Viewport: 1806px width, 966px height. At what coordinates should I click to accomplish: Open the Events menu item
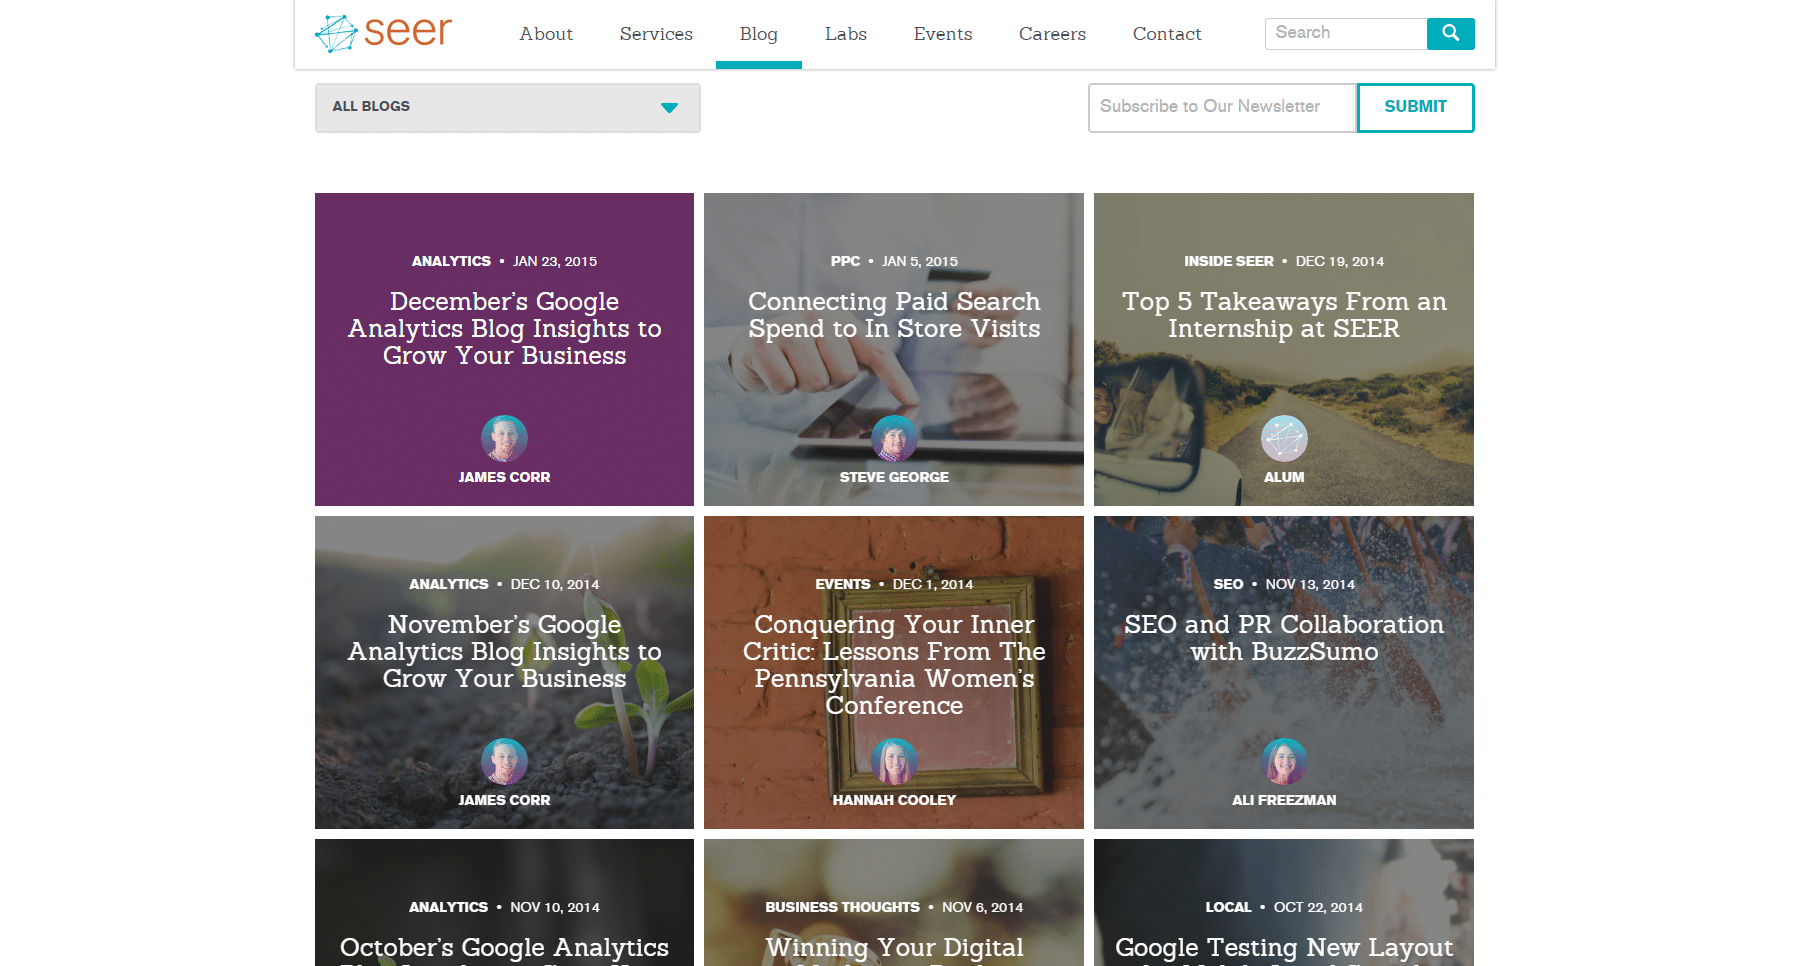click(x=942, y=34)
